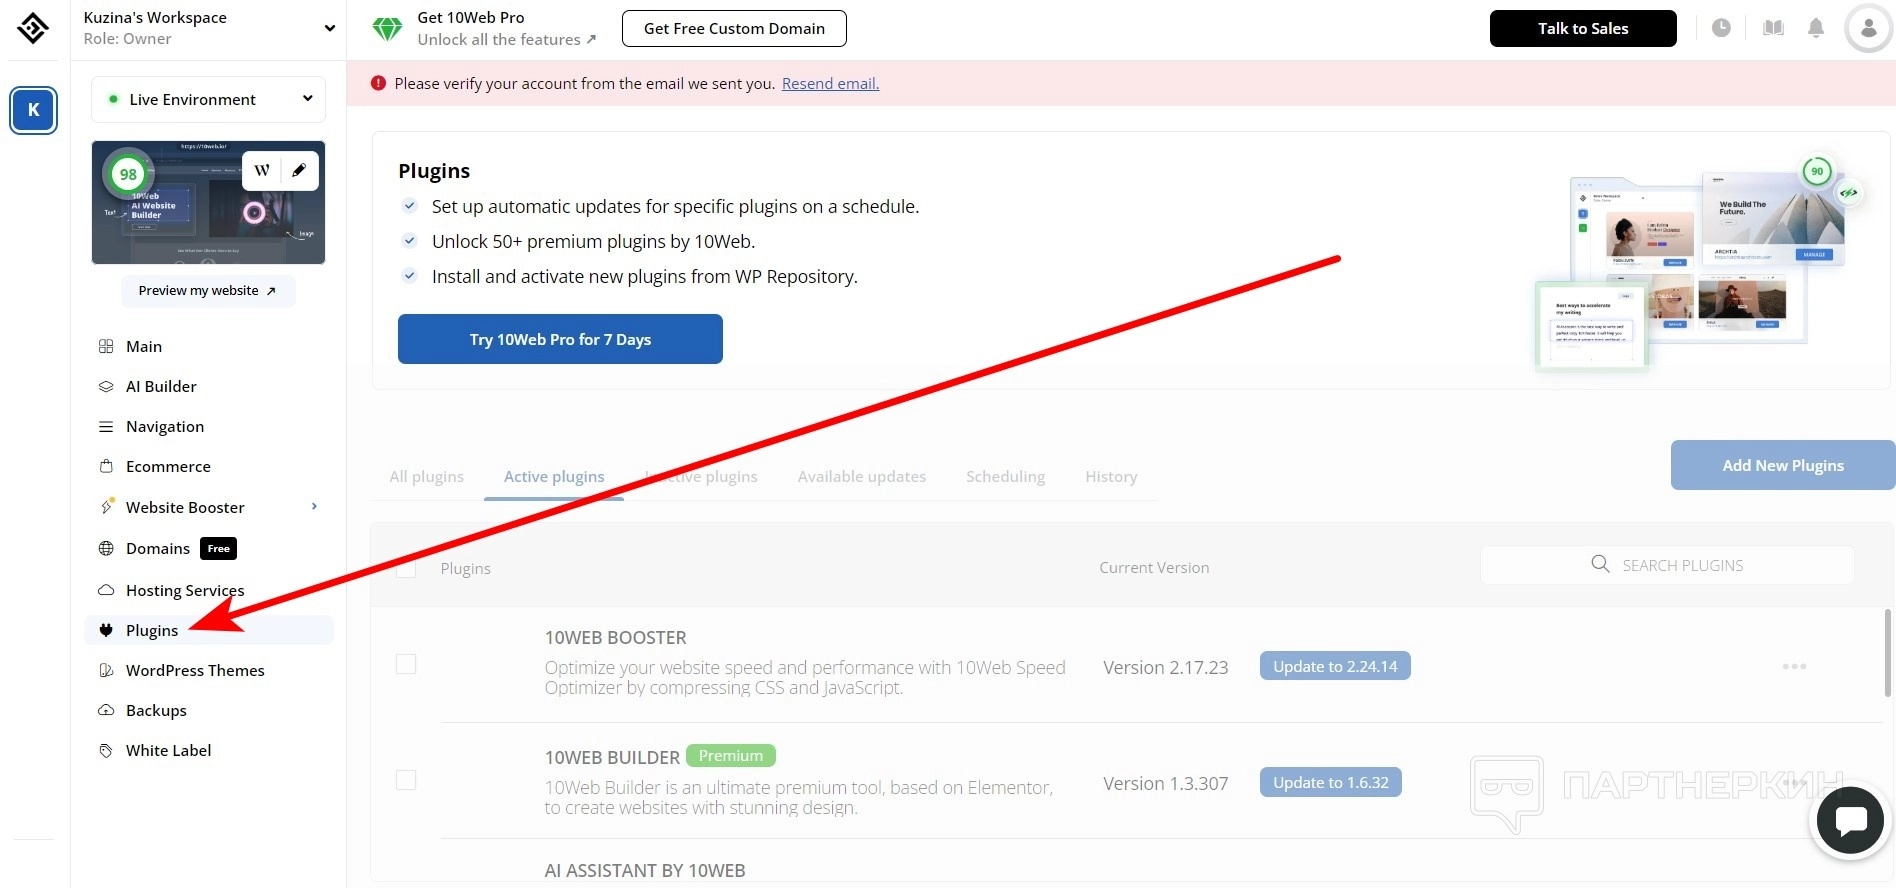Click the Backups cloud icon
The width and height of the screenshot is (1896, 888).
[106, 710]
